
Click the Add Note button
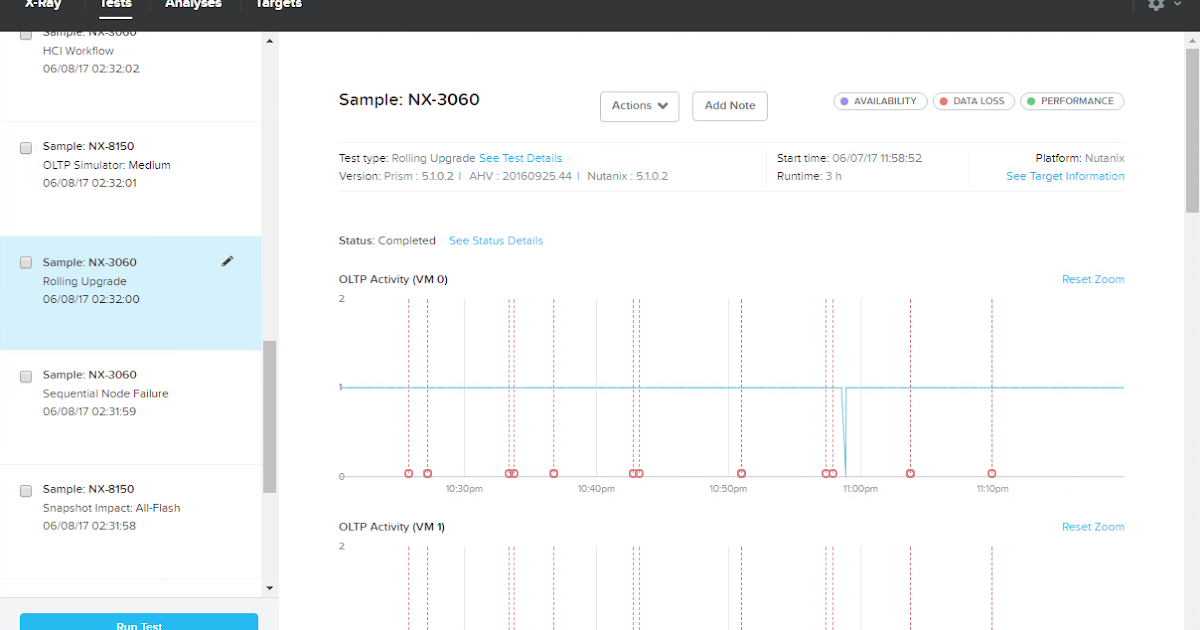click(729, 106)
